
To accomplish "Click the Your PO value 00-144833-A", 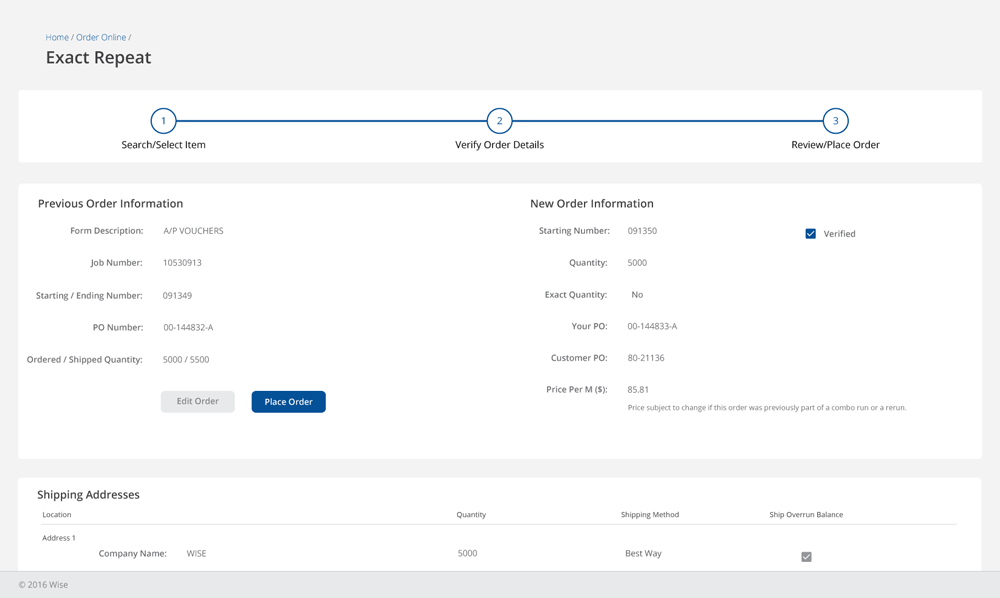I will coord(652,327).
